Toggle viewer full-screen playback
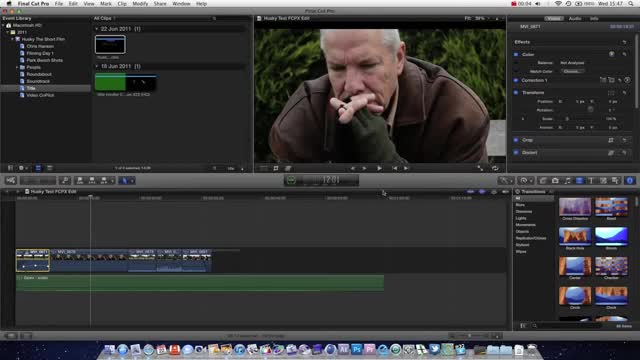This screenshot has height=360, width=640. pos(480,168)
